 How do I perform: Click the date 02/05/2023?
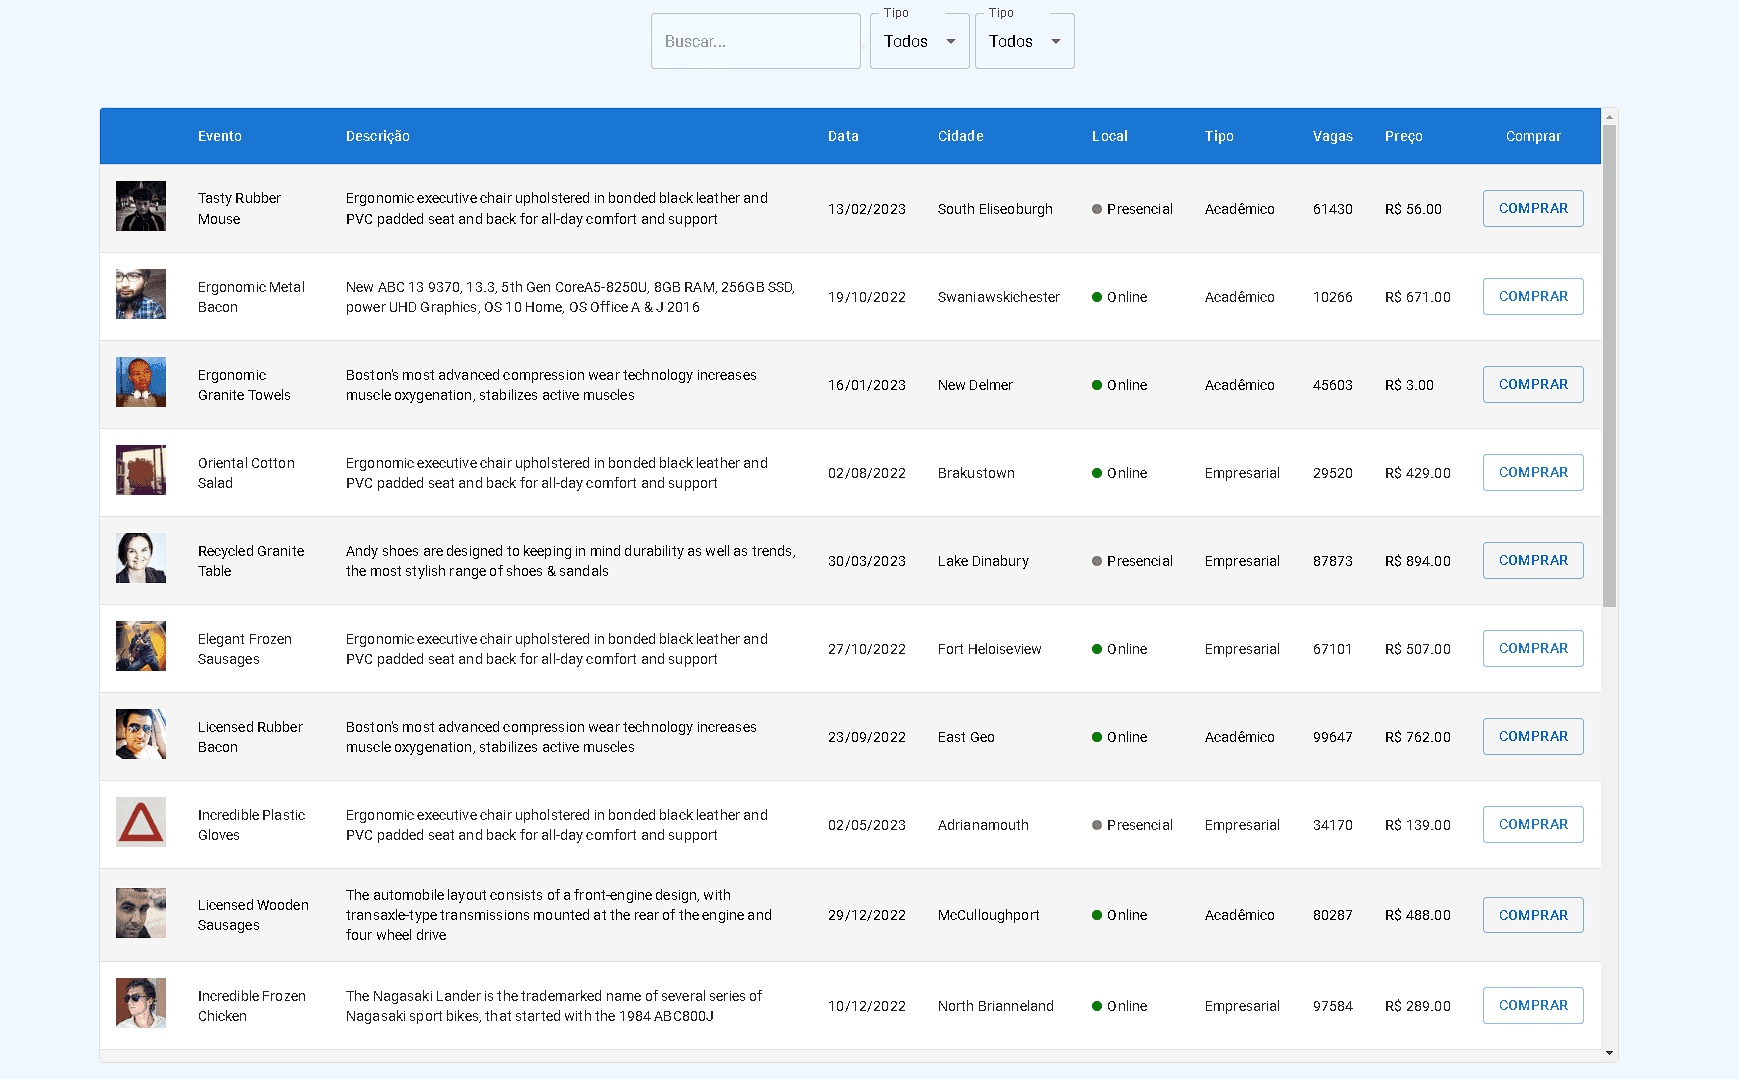tap(867, 825)
